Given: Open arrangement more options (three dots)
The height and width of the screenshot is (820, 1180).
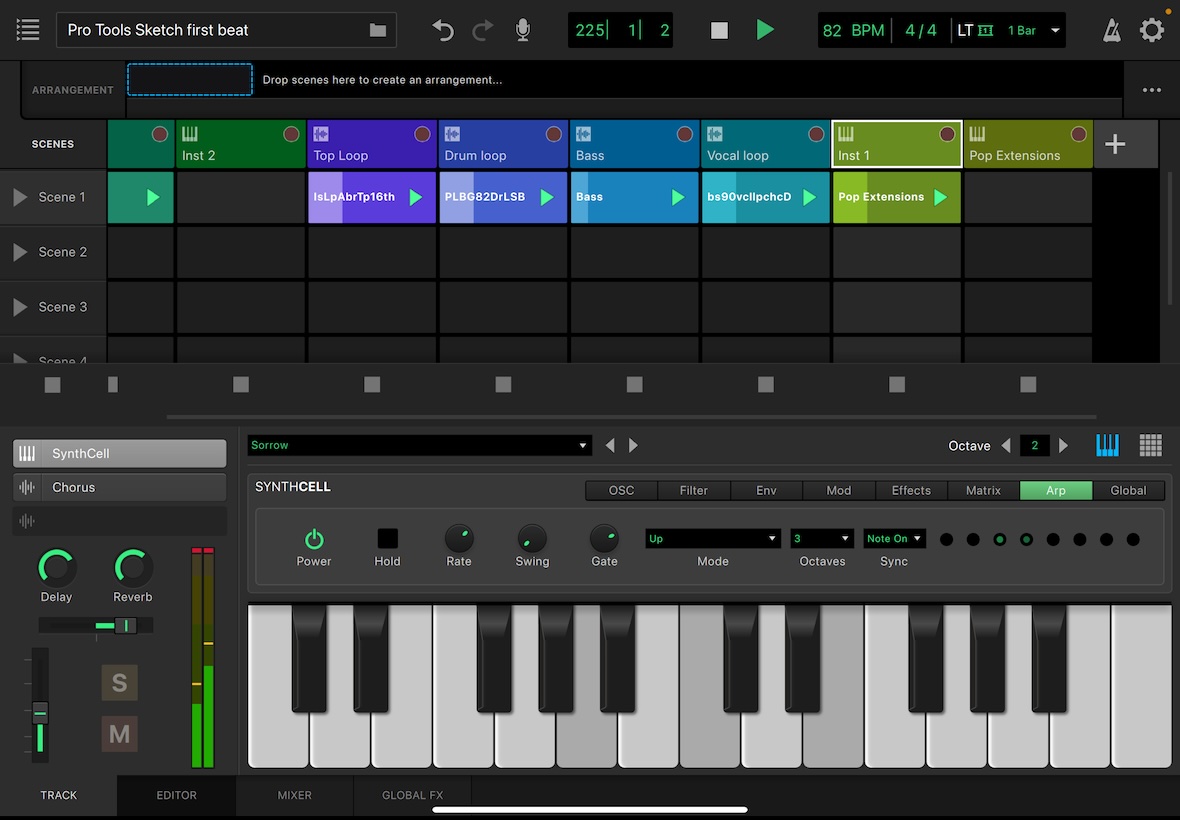Looking at the screenshot, I should 1151,90.
